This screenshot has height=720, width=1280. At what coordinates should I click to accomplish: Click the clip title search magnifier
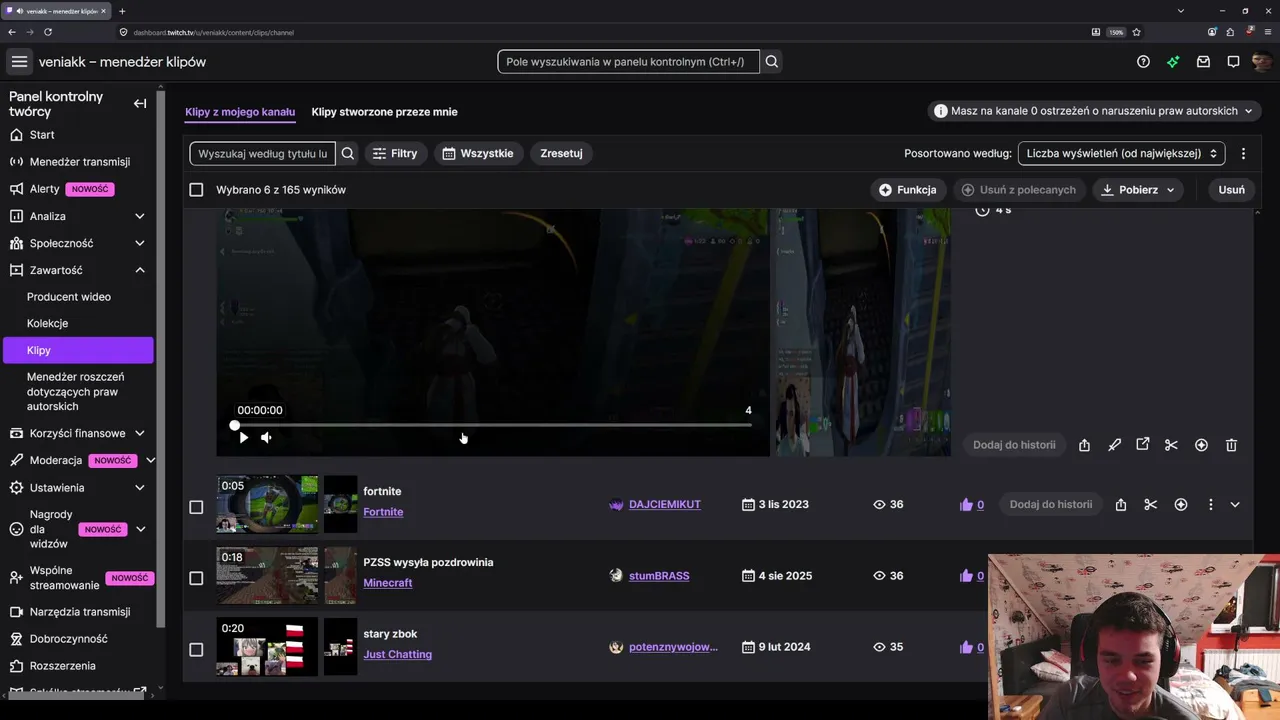coord(348,153)
